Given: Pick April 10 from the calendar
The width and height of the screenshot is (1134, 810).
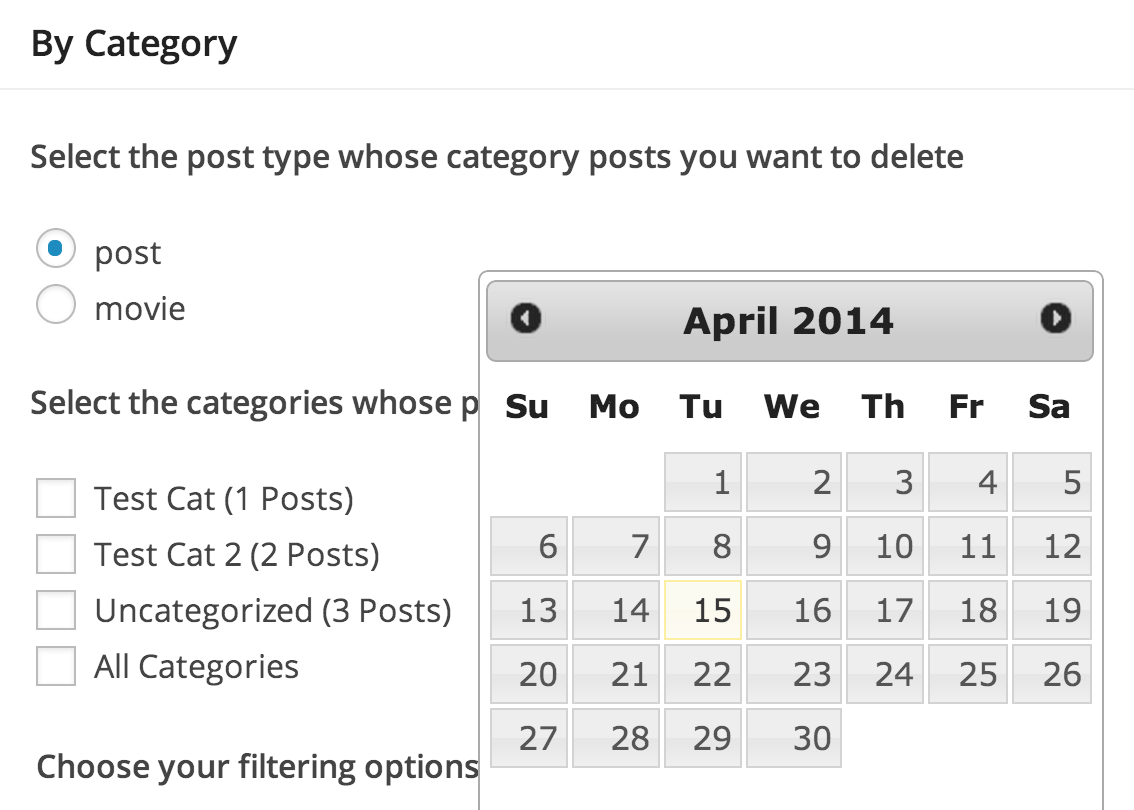Looking at the screenshot, I should 885,547.
